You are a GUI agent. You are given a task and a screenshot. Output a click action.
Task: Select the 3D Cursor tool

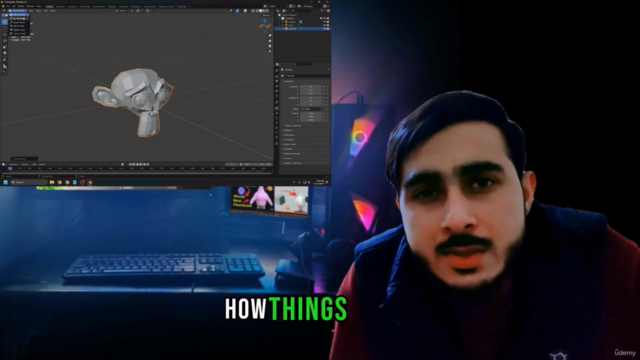click(5, 28)
